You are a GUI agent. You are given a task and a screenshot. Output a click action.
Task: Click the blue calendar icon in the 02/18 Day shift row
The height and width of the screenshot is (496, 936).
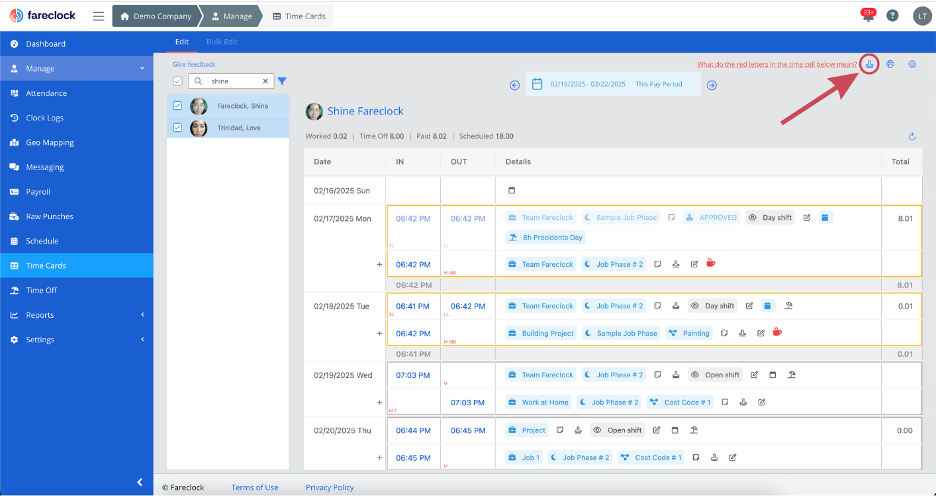pos(768,306)
